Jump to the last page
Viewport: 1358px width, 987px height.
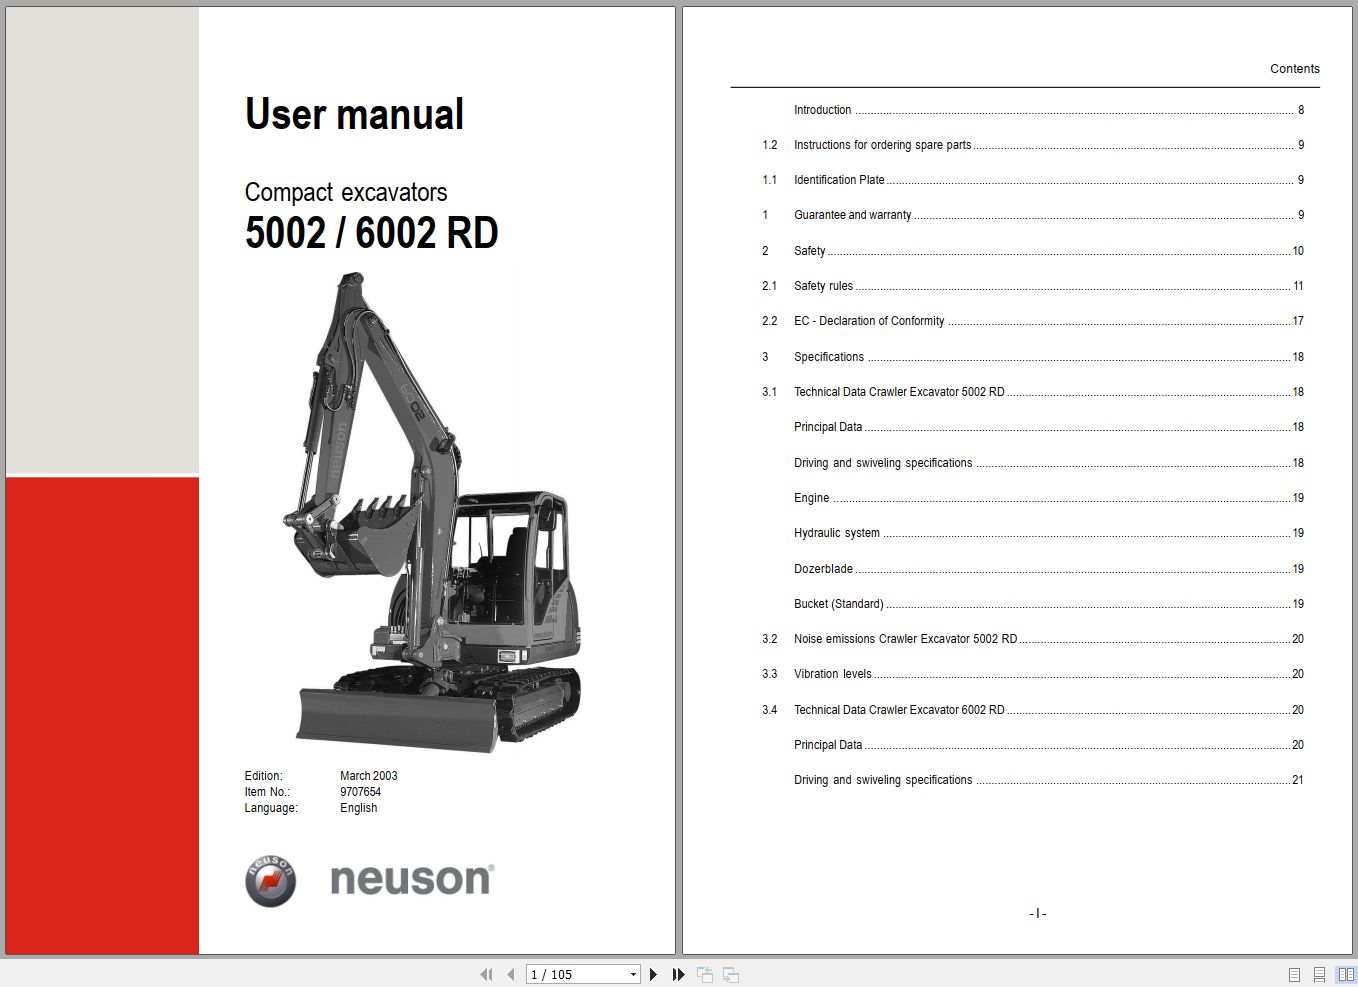(678, 973)
